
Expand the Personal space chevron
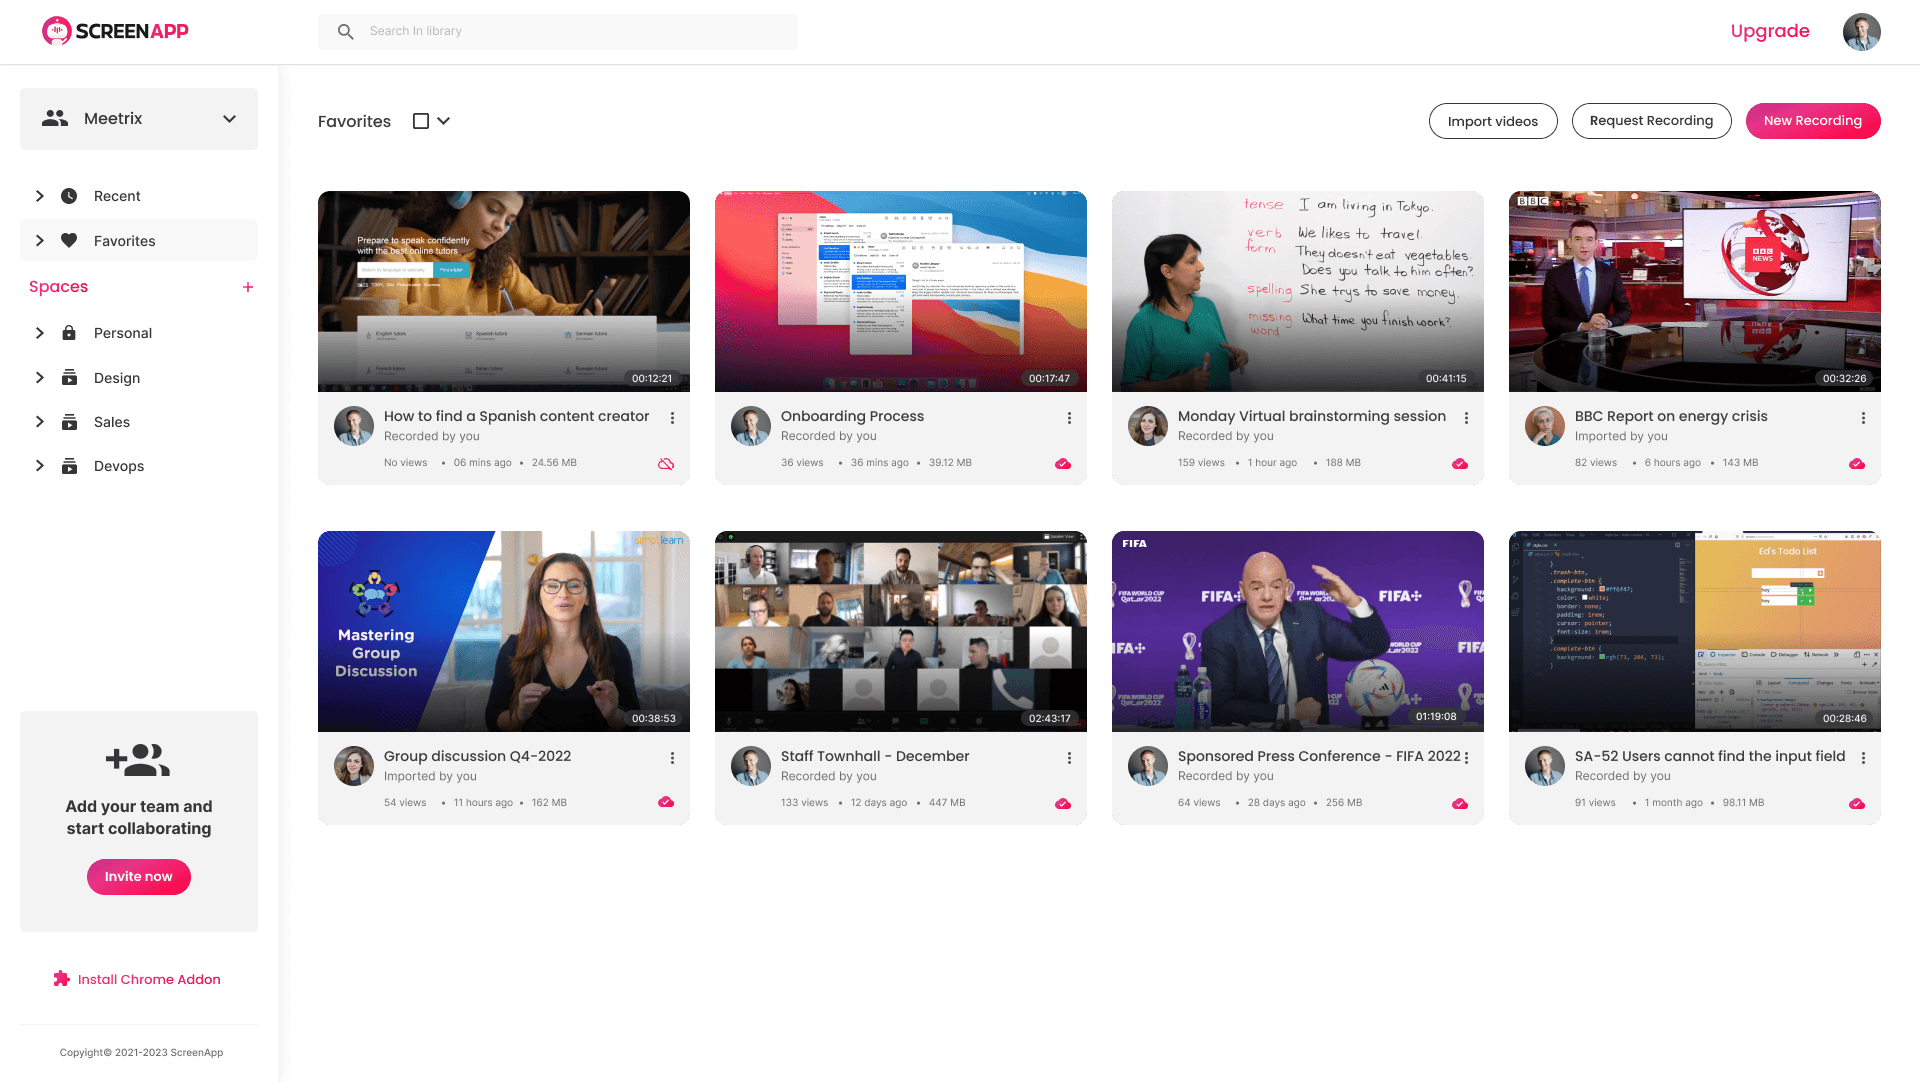click(x=40, y=333)
